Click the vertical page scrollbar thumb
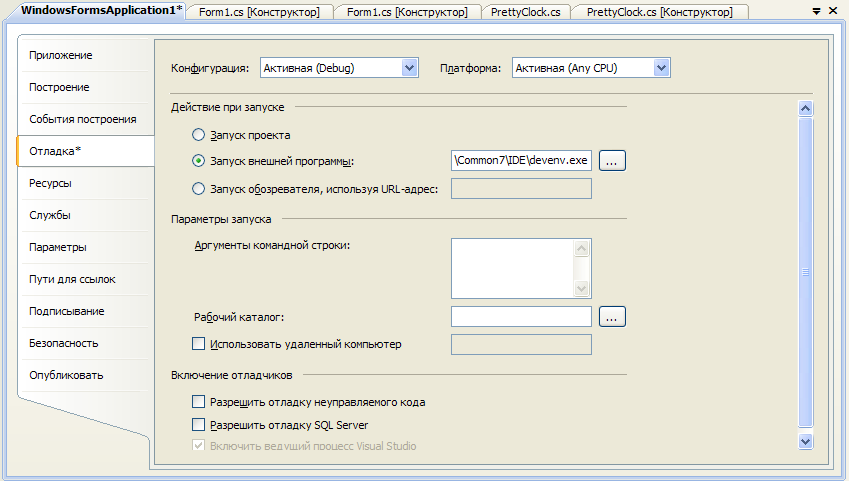This screenshot has height=481, width=849. pos(805,272)
